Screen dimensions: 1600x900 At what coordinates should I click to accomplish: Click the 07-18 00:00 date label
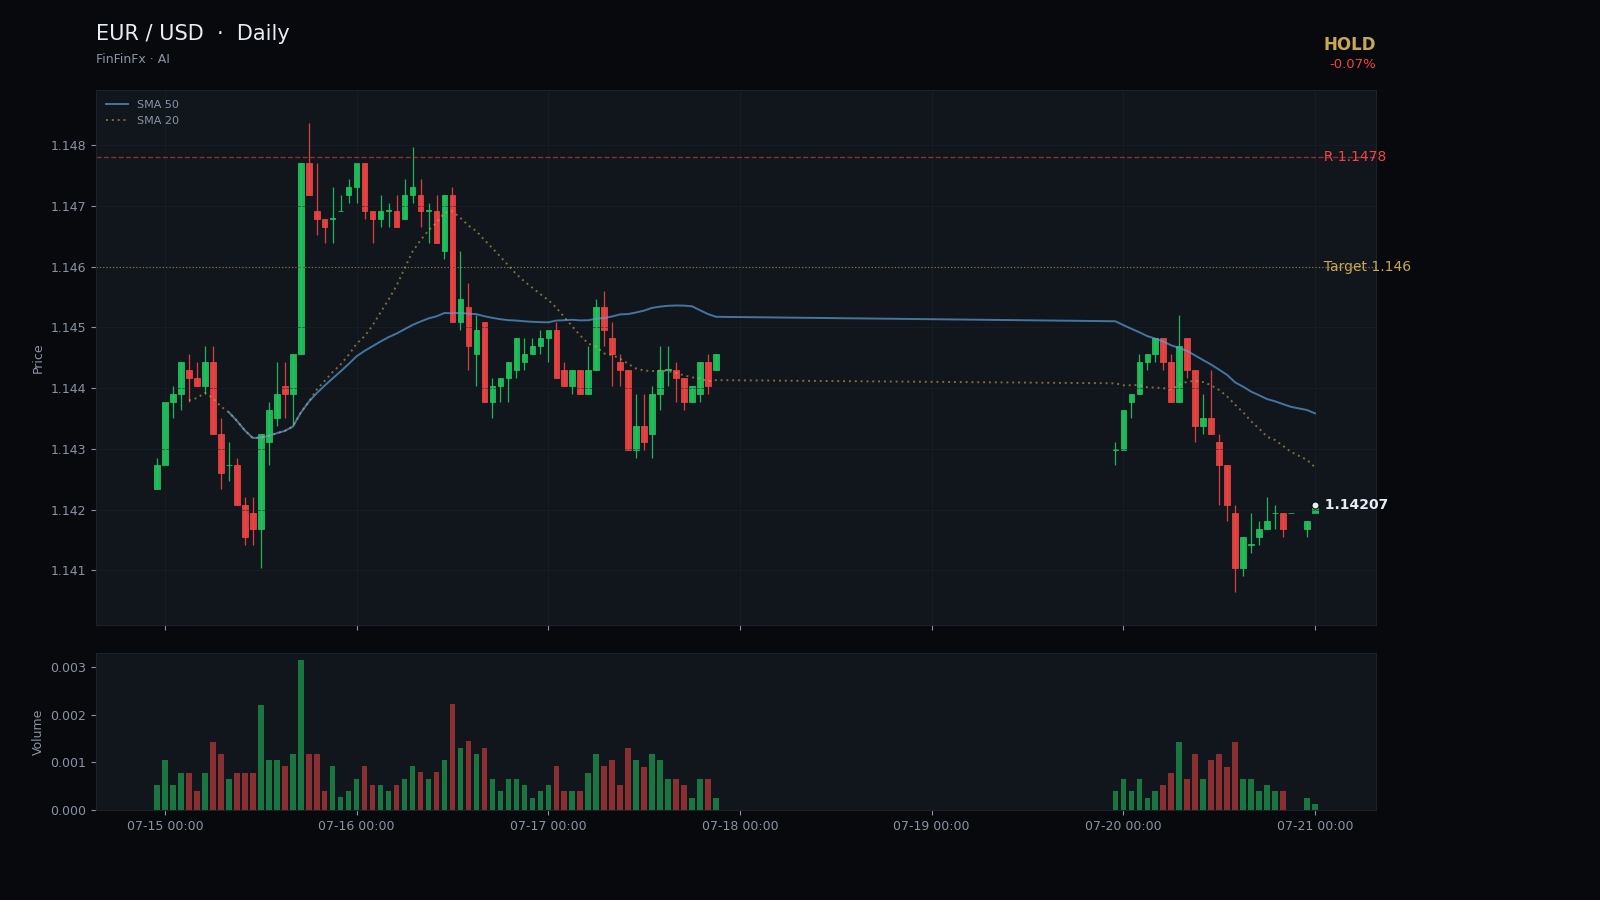(x=740, y=826)
